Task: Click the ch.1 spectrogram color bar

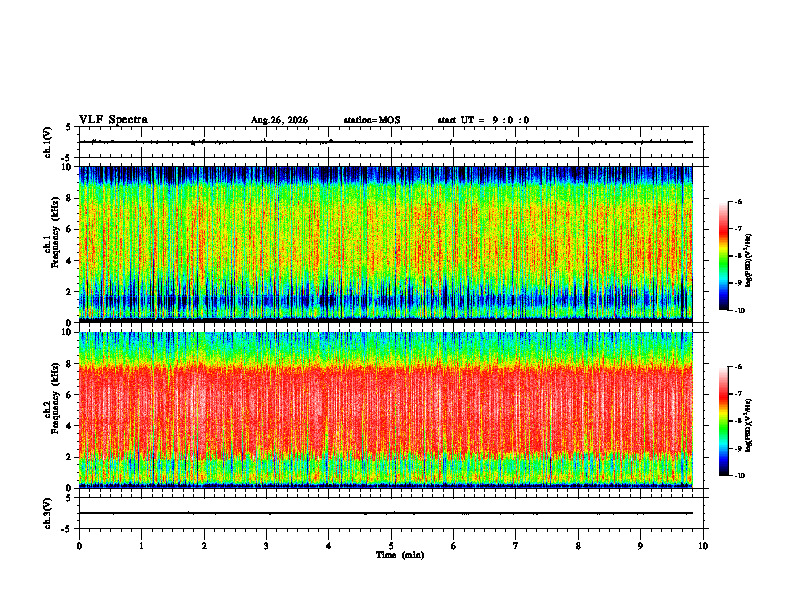Action: 724,256
